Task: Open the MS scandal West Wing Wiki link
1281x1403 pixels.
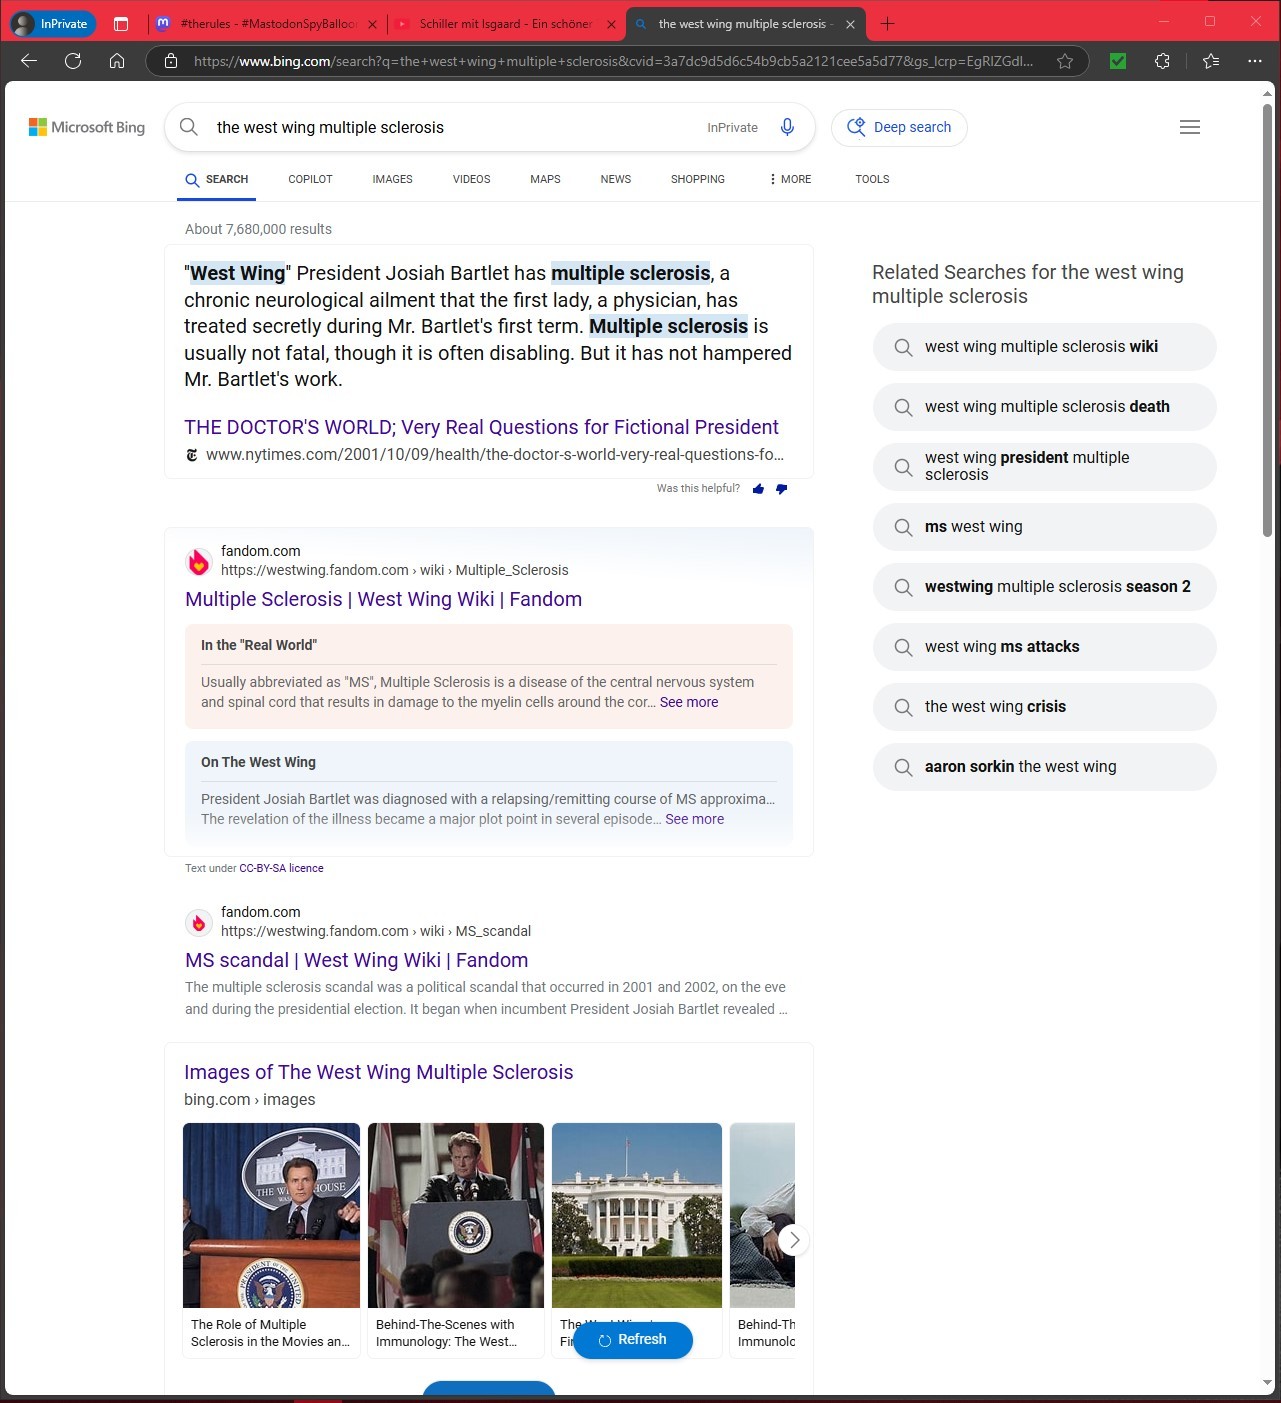Action: 356,960
